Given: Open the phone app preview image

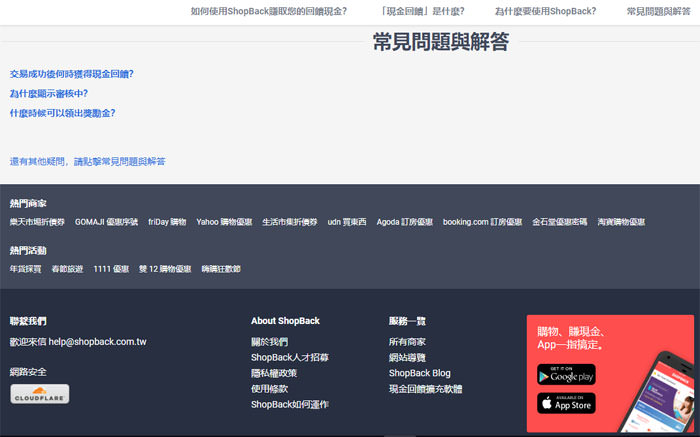Looking at the screenshot, I should point(658,393).
